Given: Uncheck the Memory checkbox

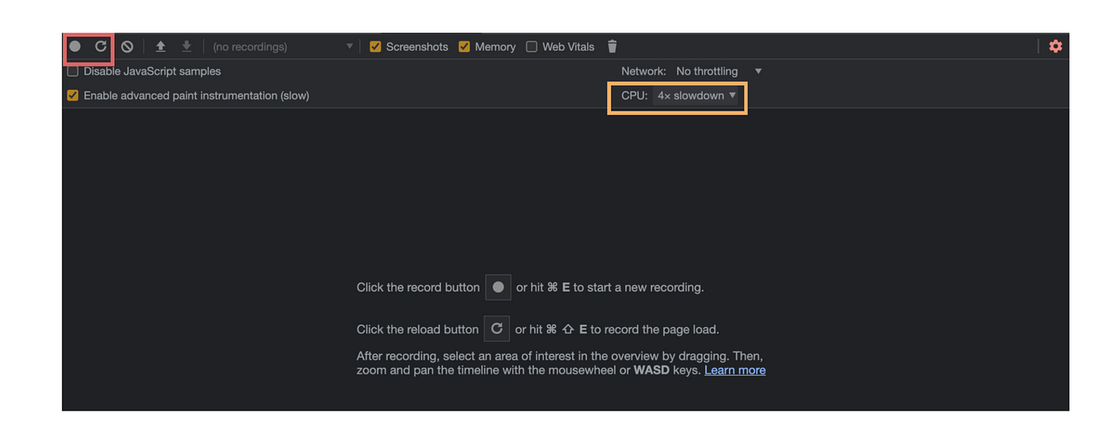Looking at the screenshot, I should tap(464, 47).
